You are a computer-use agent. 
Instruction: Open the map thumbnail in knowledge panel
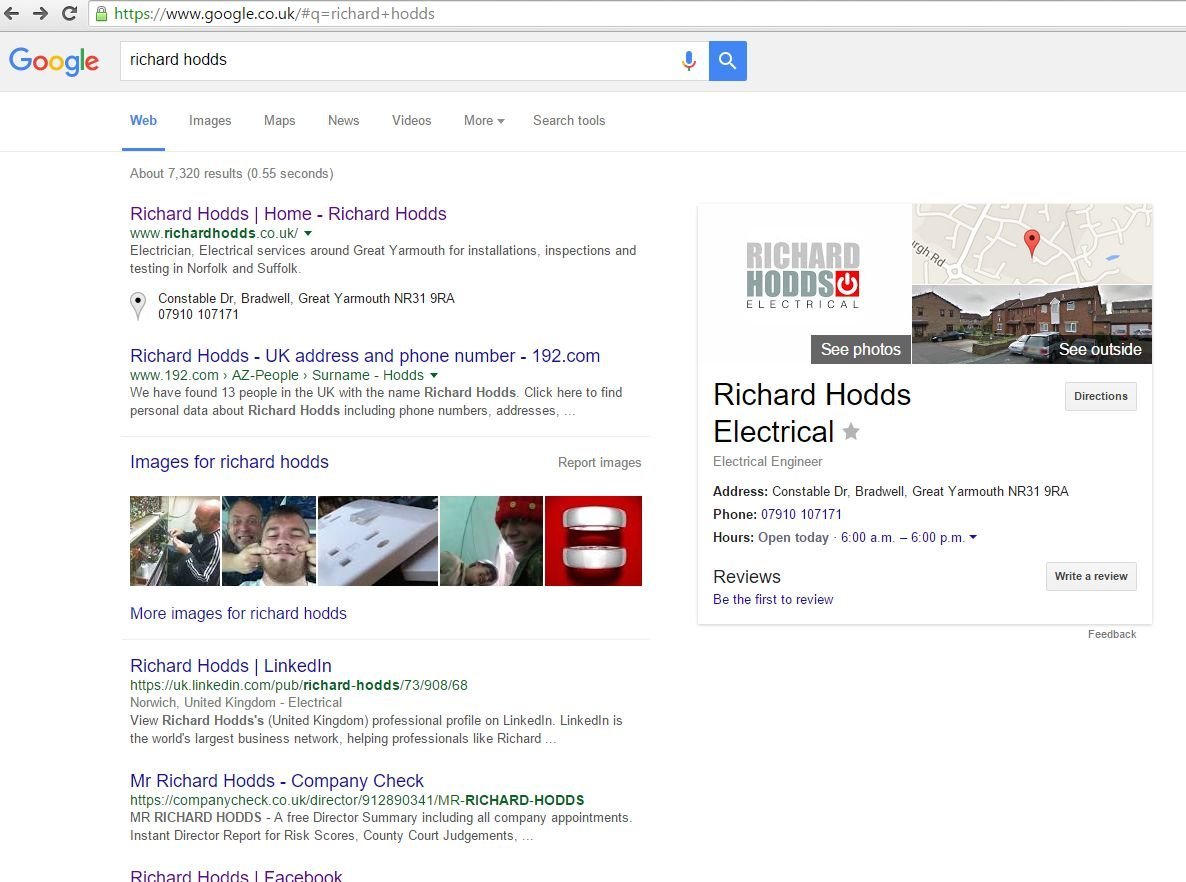click(x=1032, y=244)
